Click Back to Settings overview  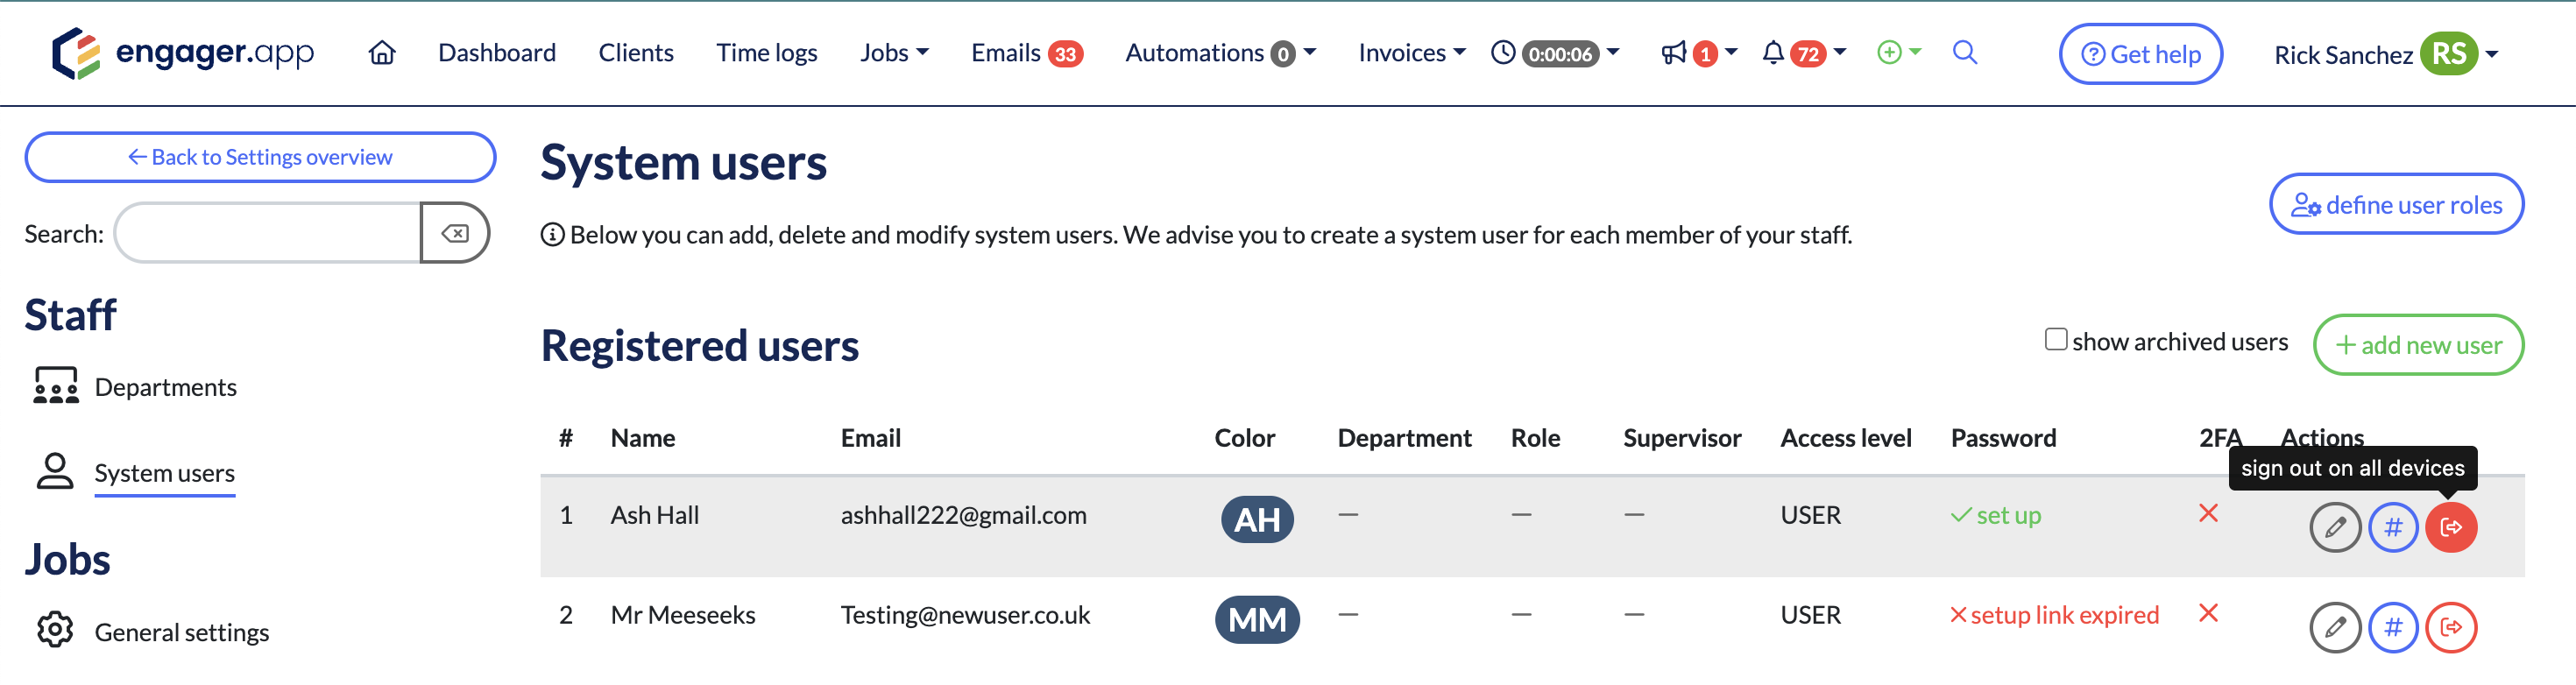point(260,157)
